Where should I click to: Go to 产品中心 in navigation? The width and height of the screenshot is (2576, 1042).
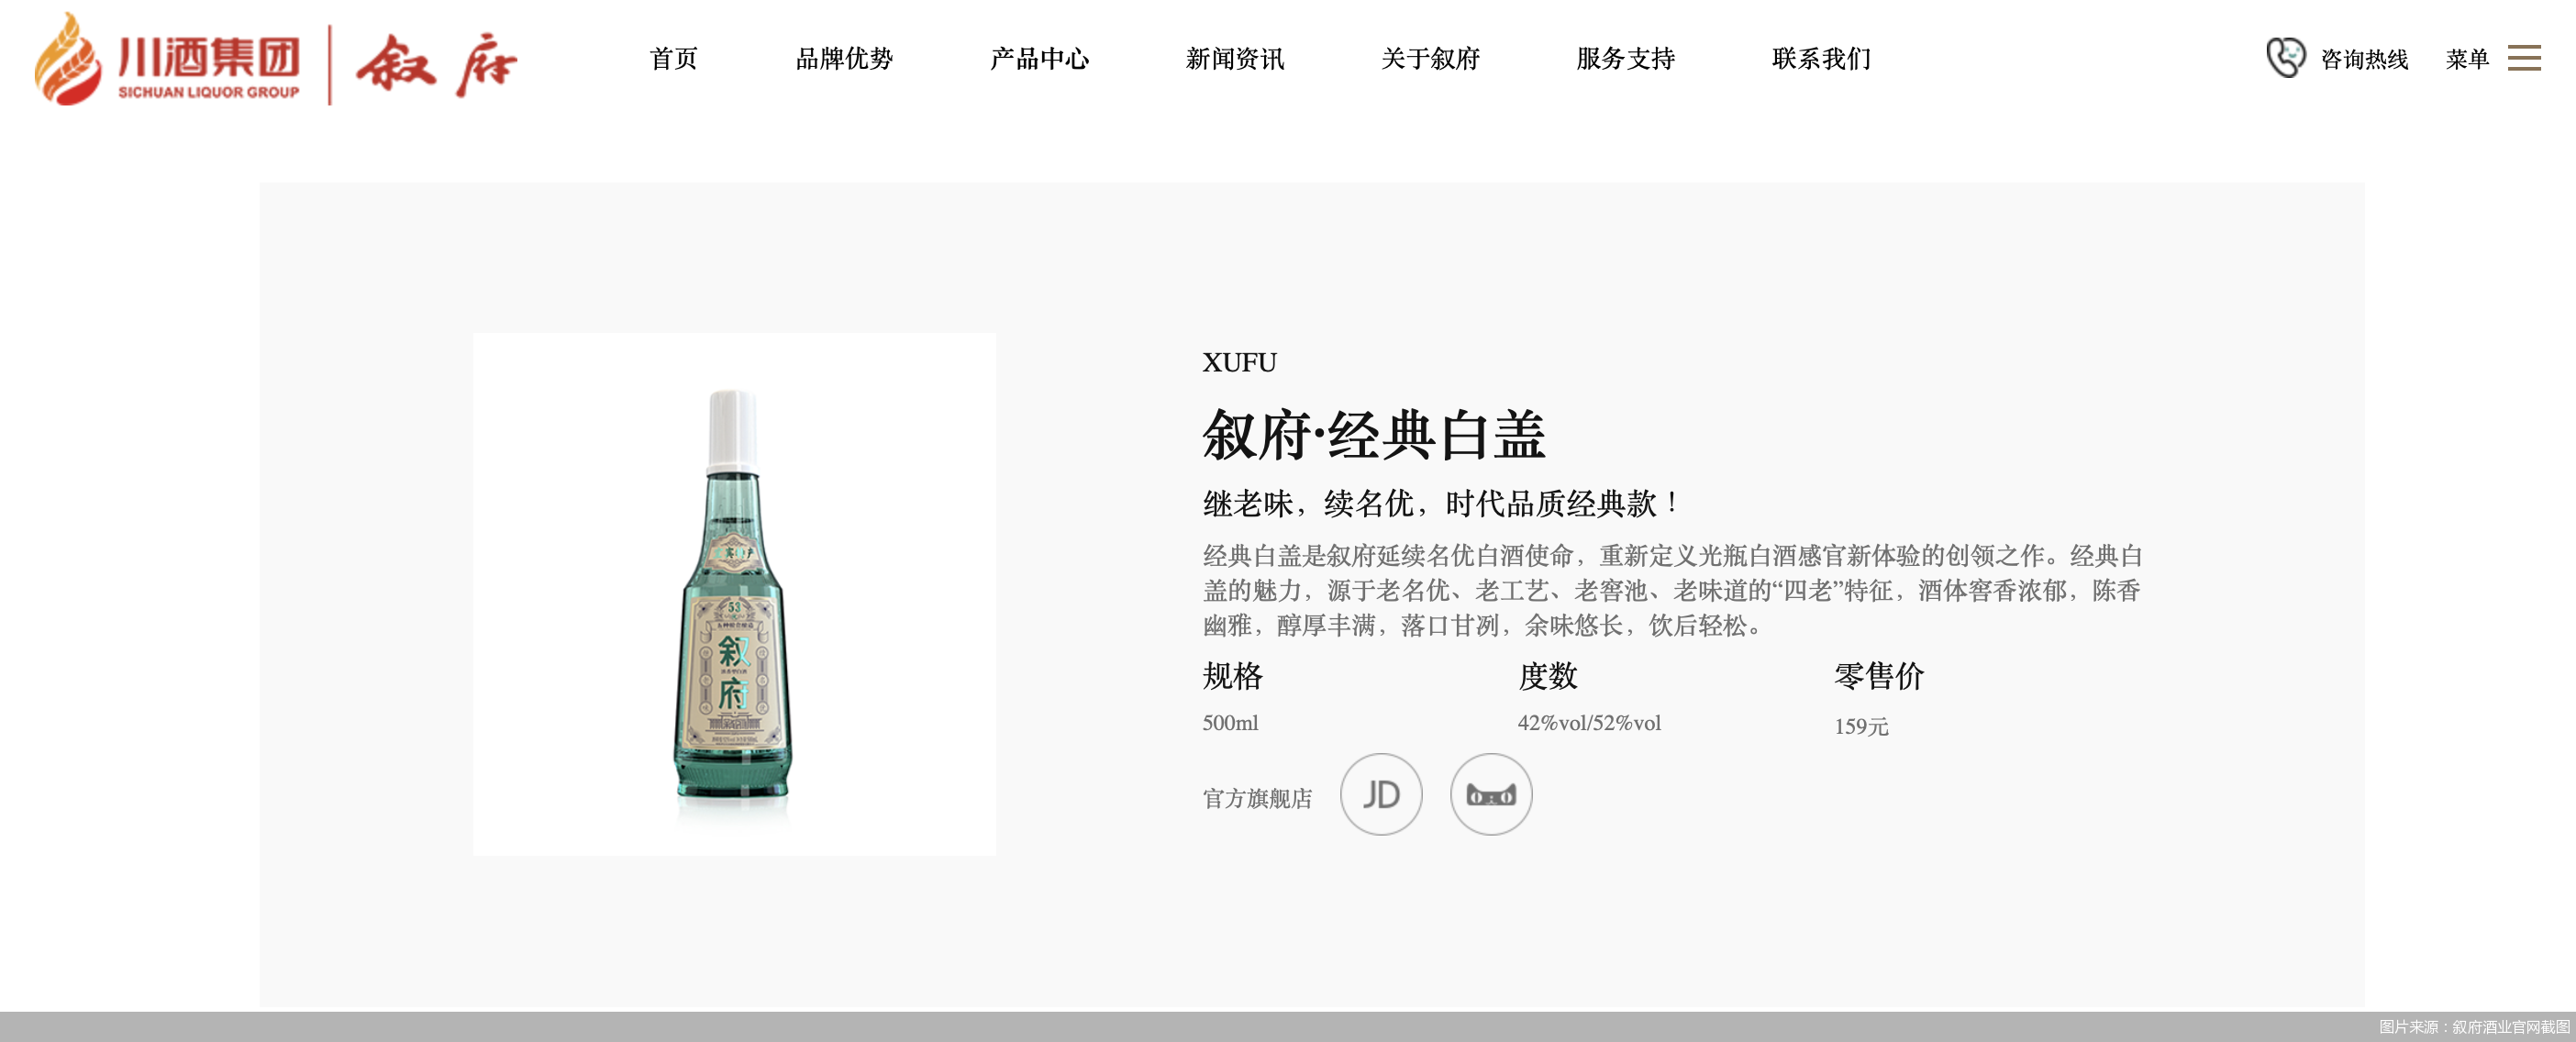click(1039, 59)
